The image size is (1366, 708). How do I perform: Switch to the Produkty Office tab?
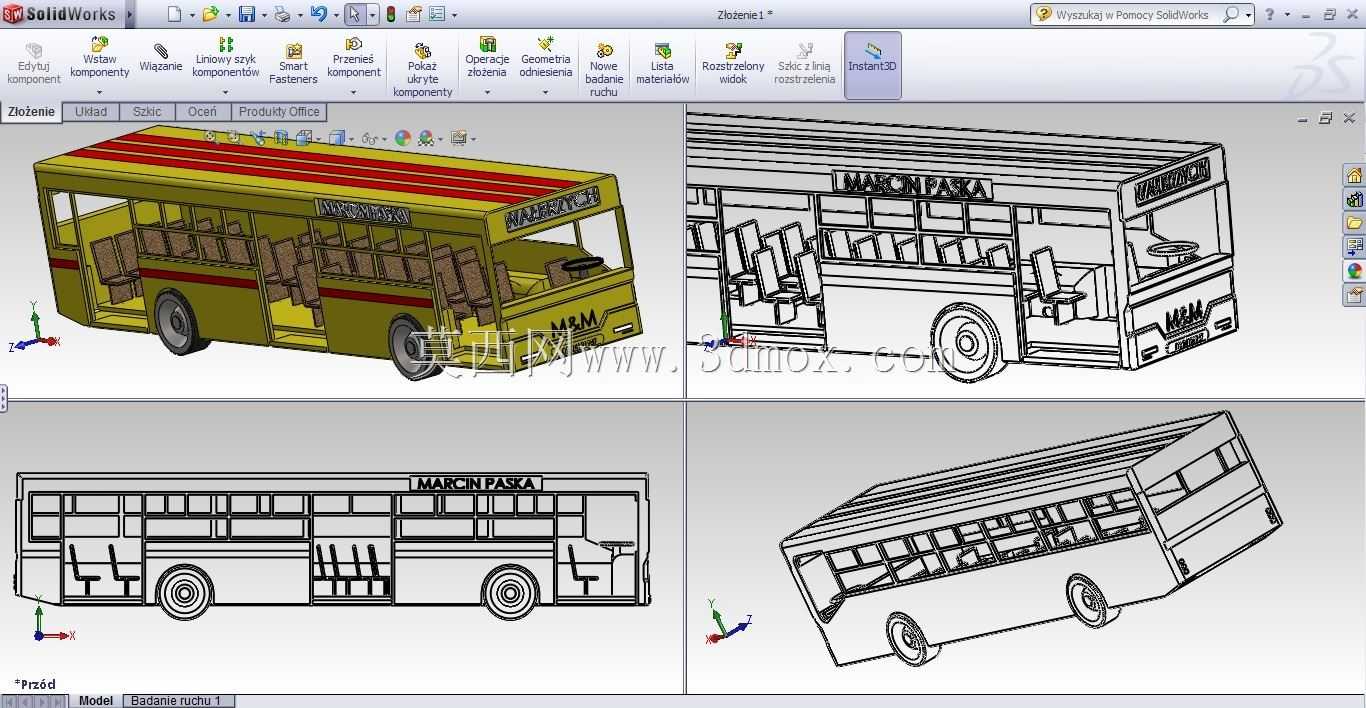point(279,112)
